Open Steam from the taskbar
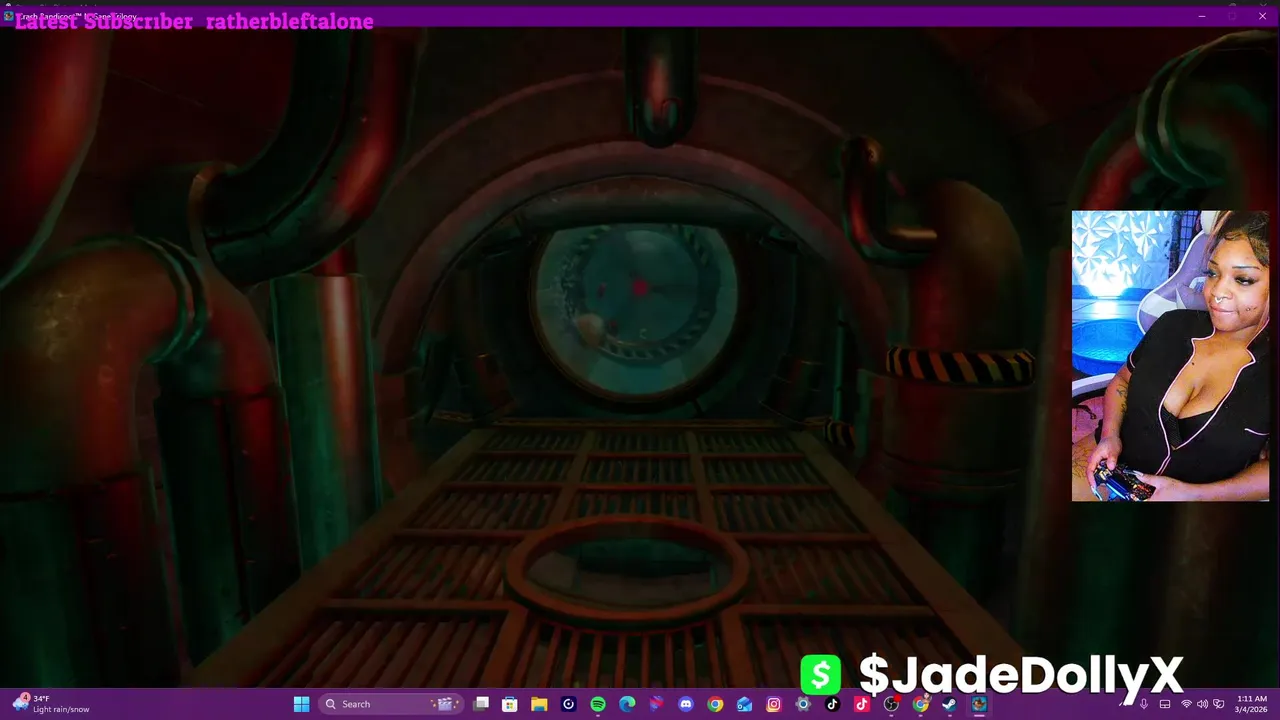Viewport: 1280px width, 720px height. (949, 704)
